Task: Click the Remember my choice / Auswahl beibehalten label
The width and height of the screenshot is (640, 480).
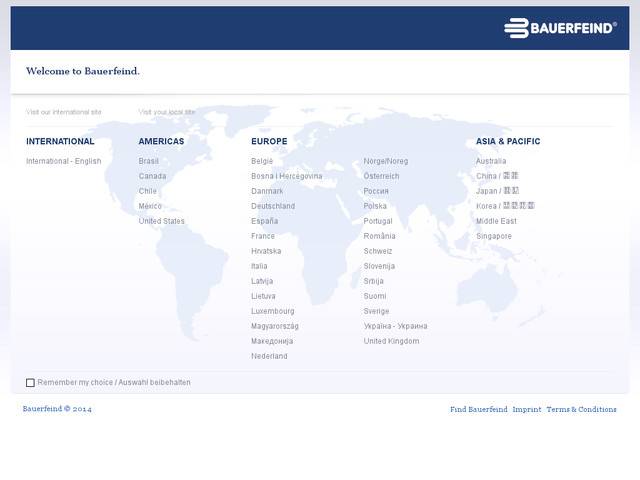Action: 114,382
